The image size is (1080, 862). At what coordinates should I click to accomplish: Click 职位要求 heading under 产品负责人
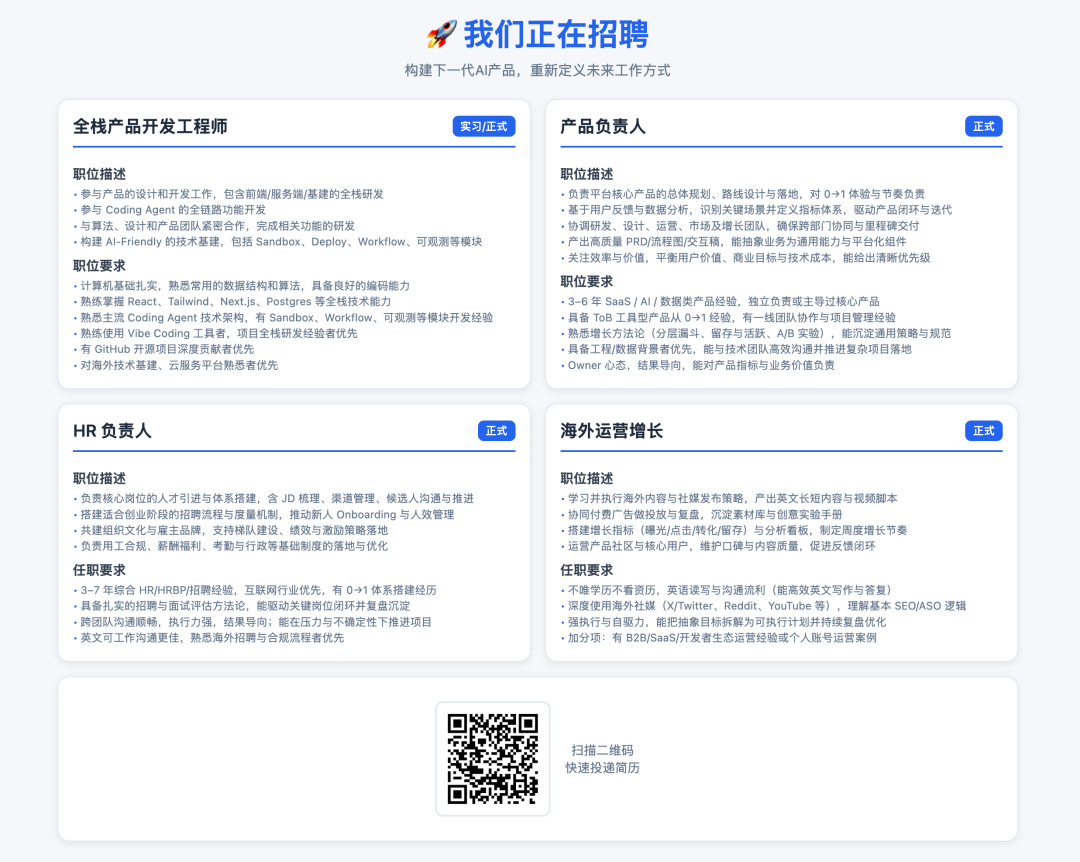(586, 282)
